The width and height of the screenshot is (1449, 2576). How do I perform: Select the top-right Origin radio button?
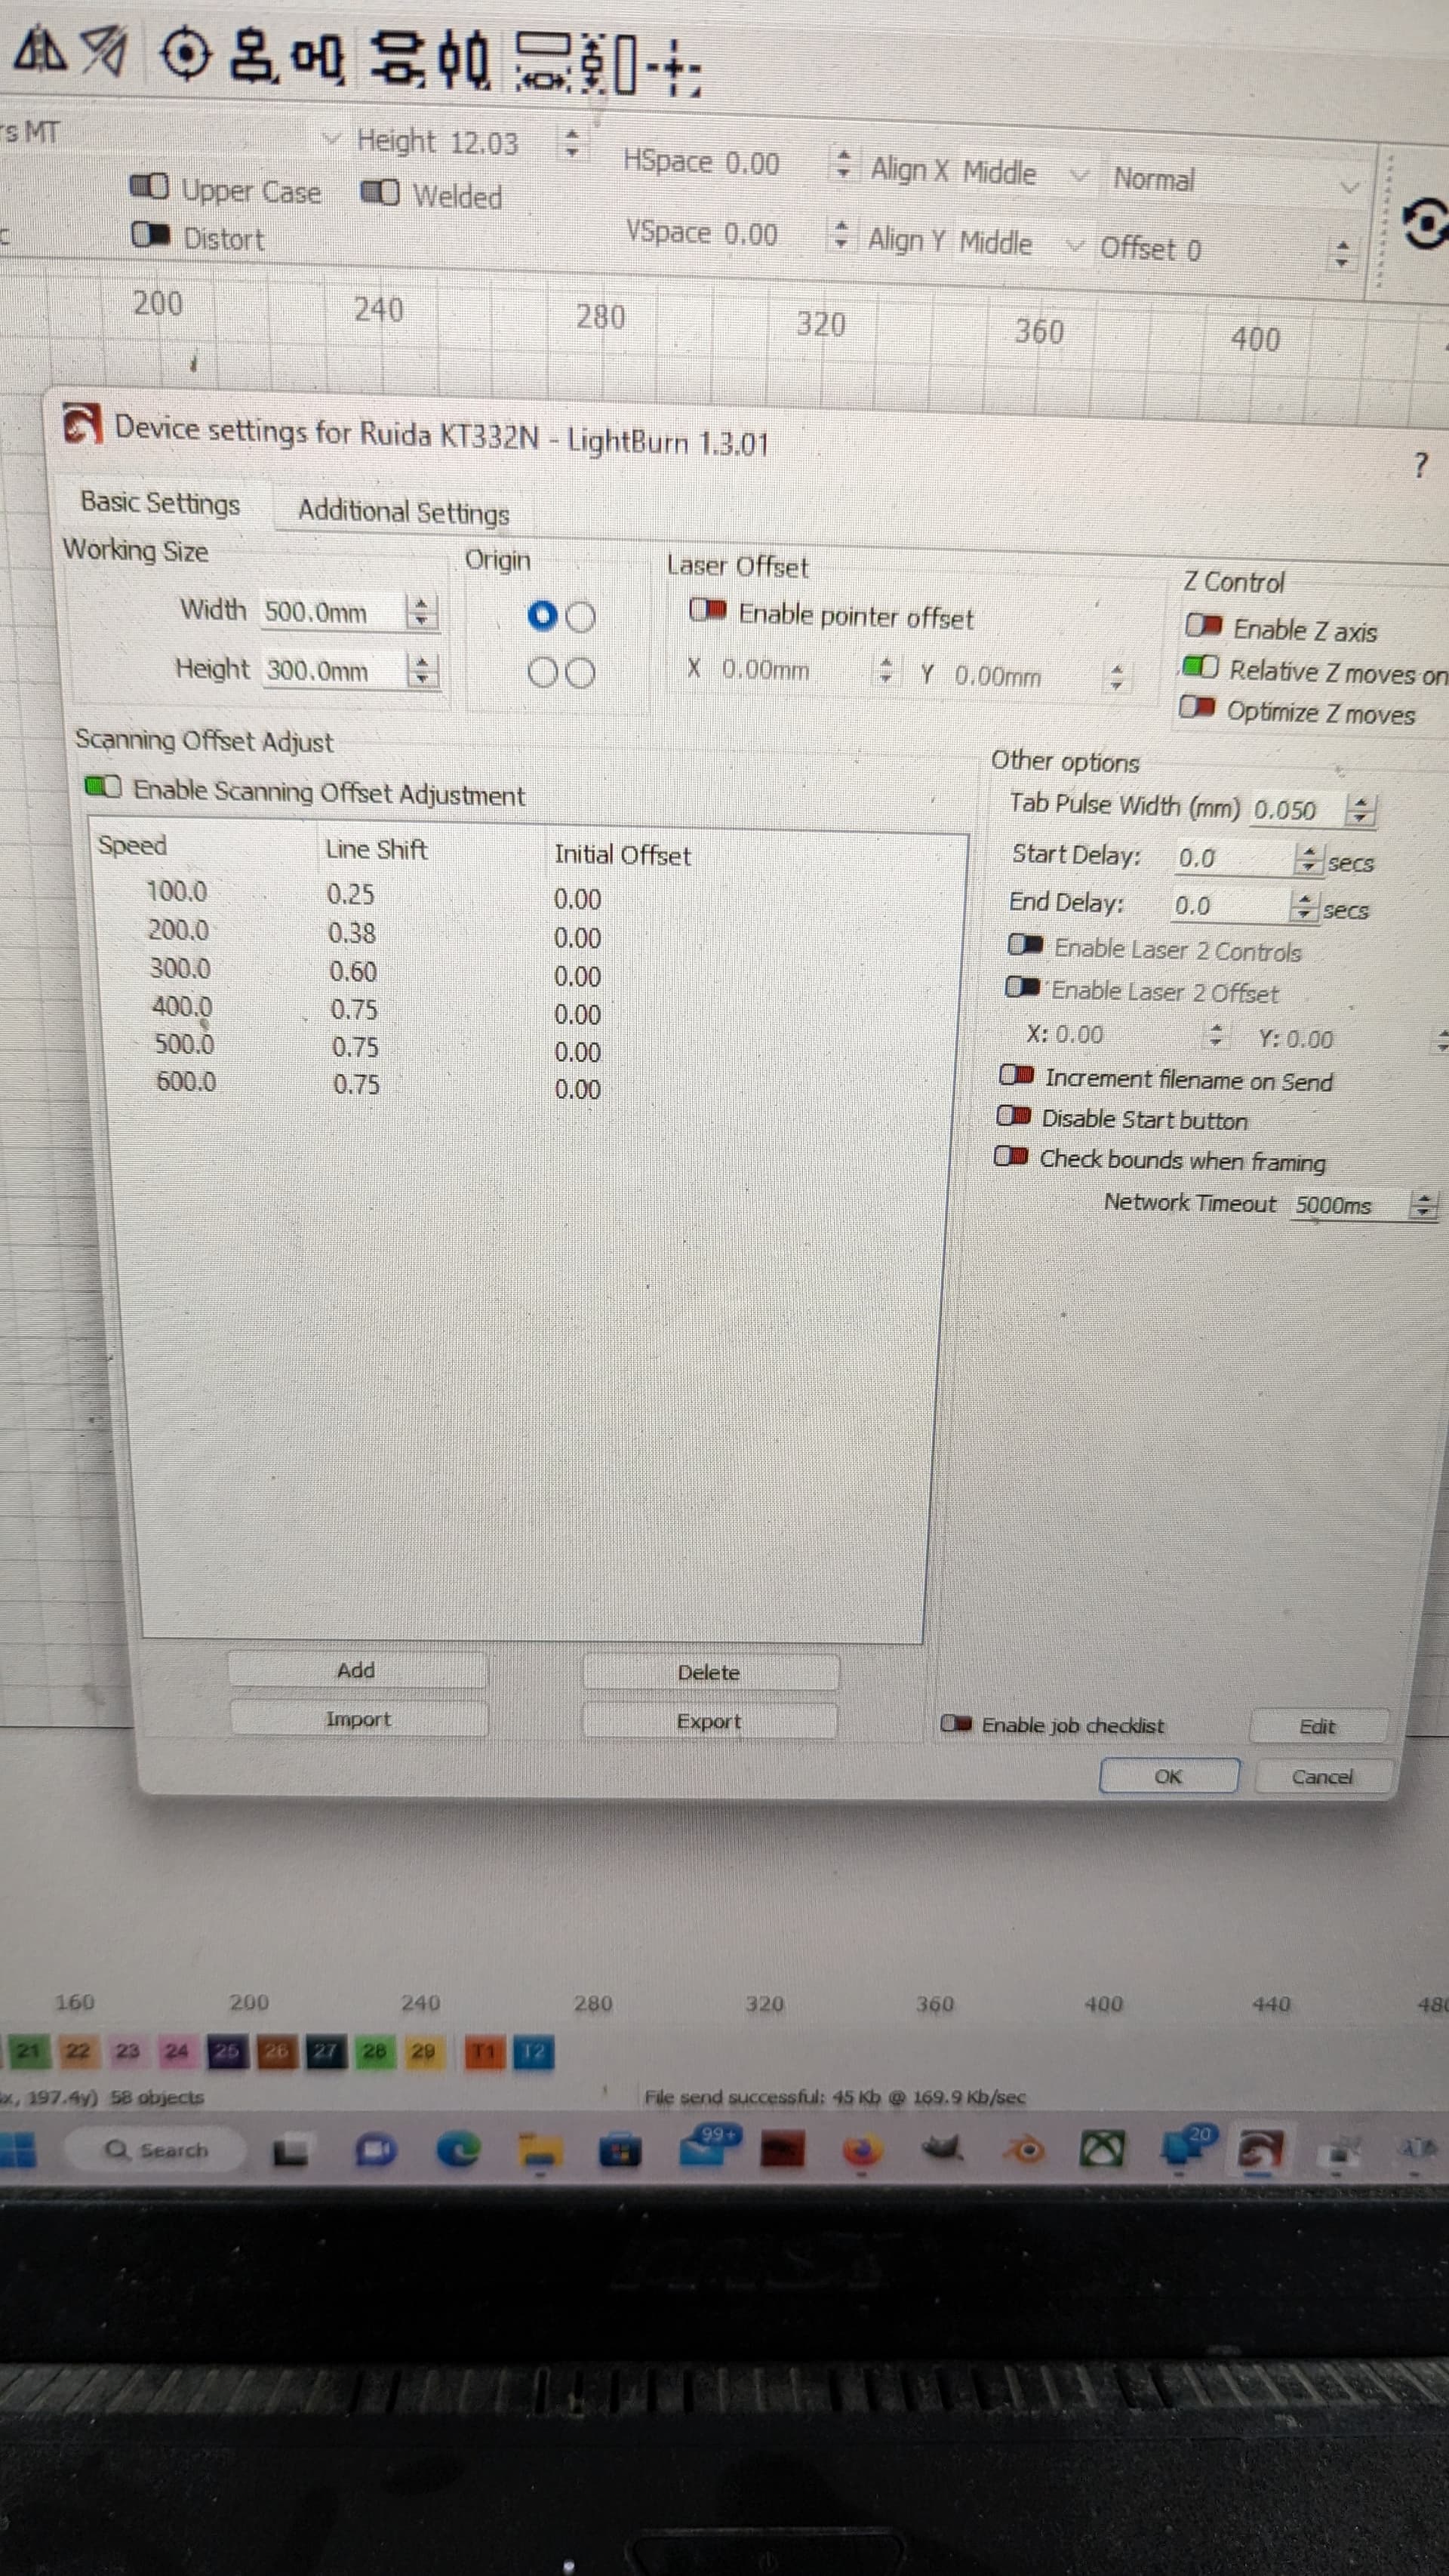point(581,617)
